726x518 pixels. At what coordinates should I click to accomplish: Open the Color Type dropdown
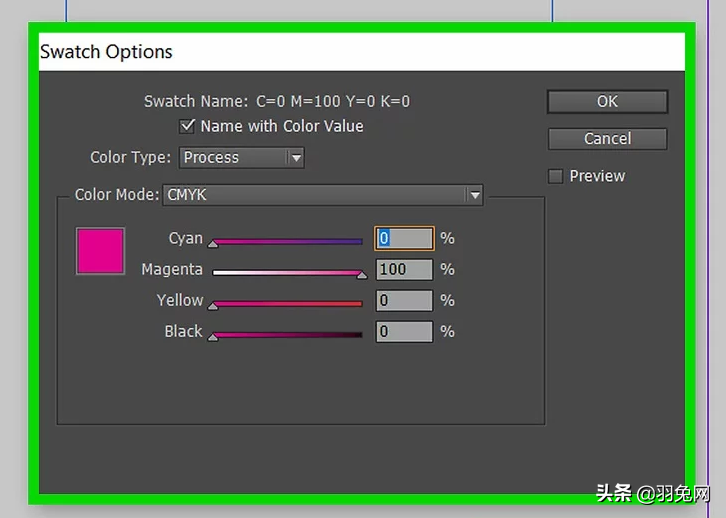click(241, 157)
